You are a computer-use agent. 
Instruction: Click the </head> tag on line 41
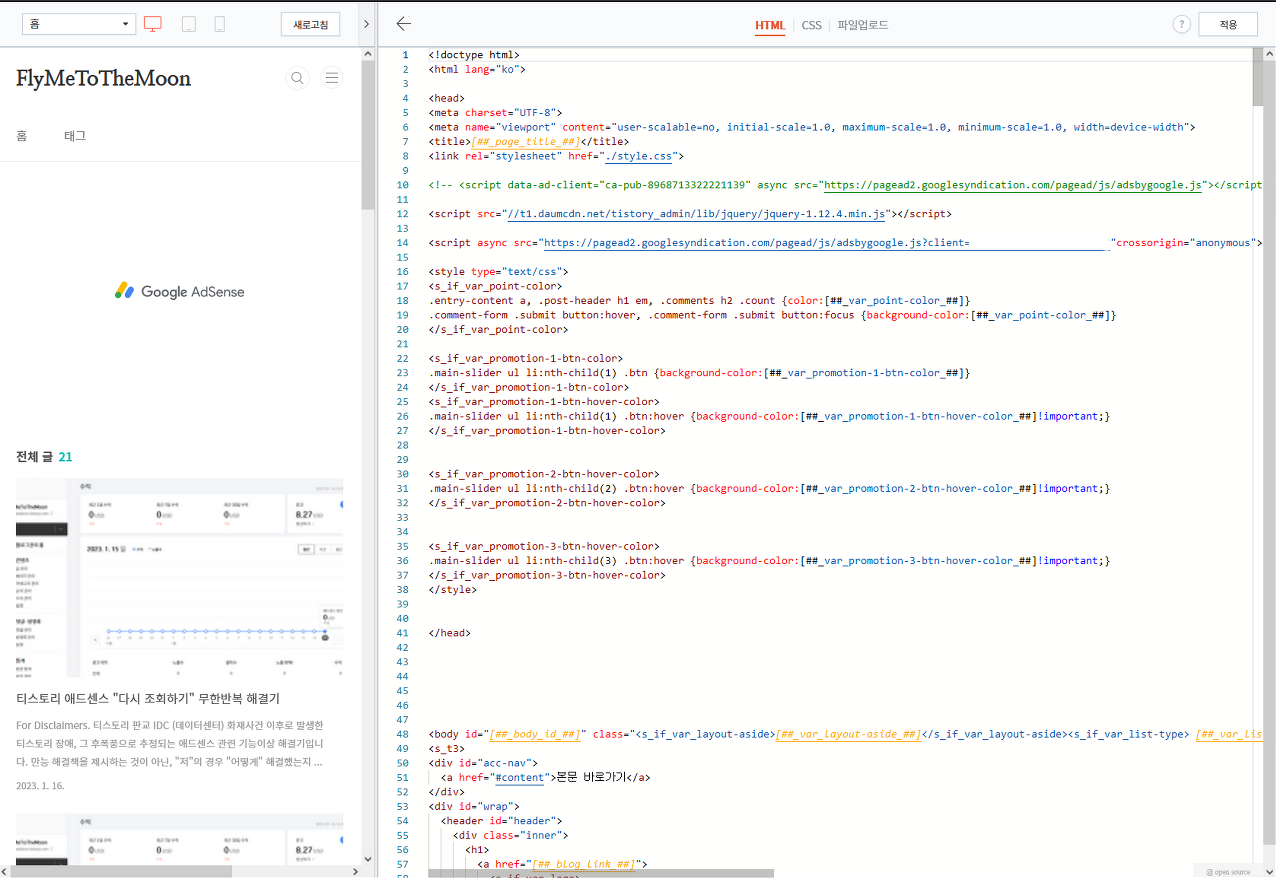coord(450,633)
